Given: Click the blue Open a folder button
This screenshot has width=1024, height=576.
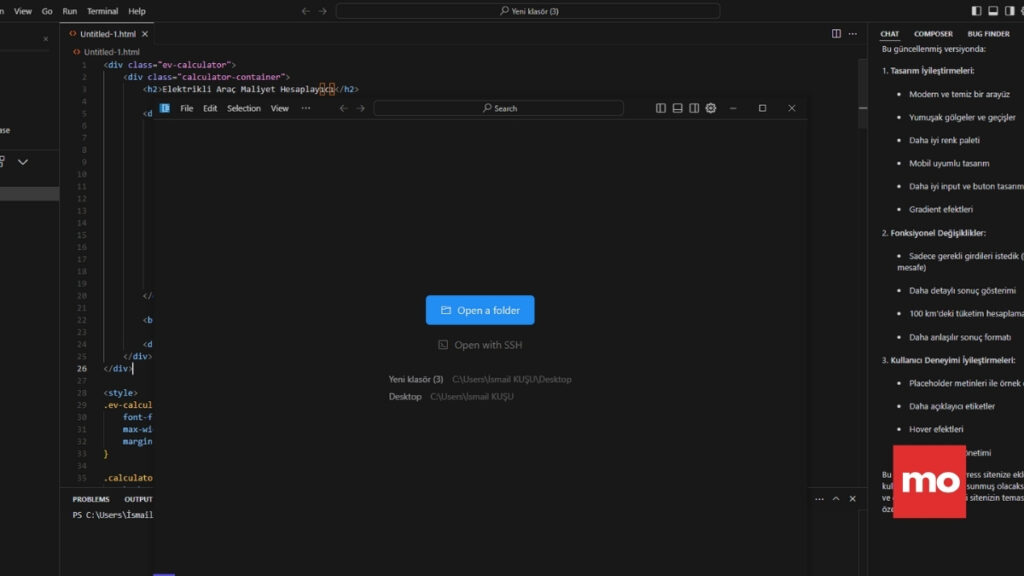Looking at the screenshot, I should [480, 310].
